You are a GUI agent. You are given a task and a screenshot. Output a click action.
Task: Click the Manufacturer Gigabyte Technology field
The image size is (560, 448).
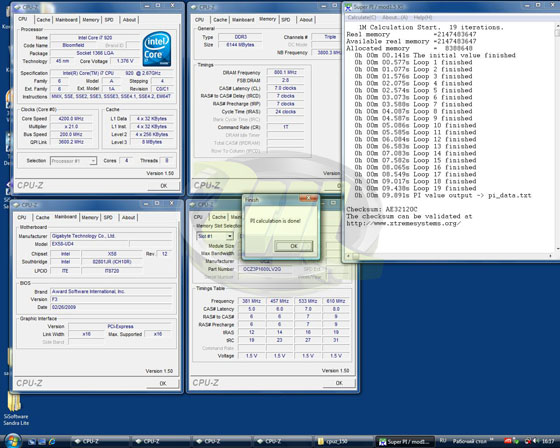(x=111, y=236)
